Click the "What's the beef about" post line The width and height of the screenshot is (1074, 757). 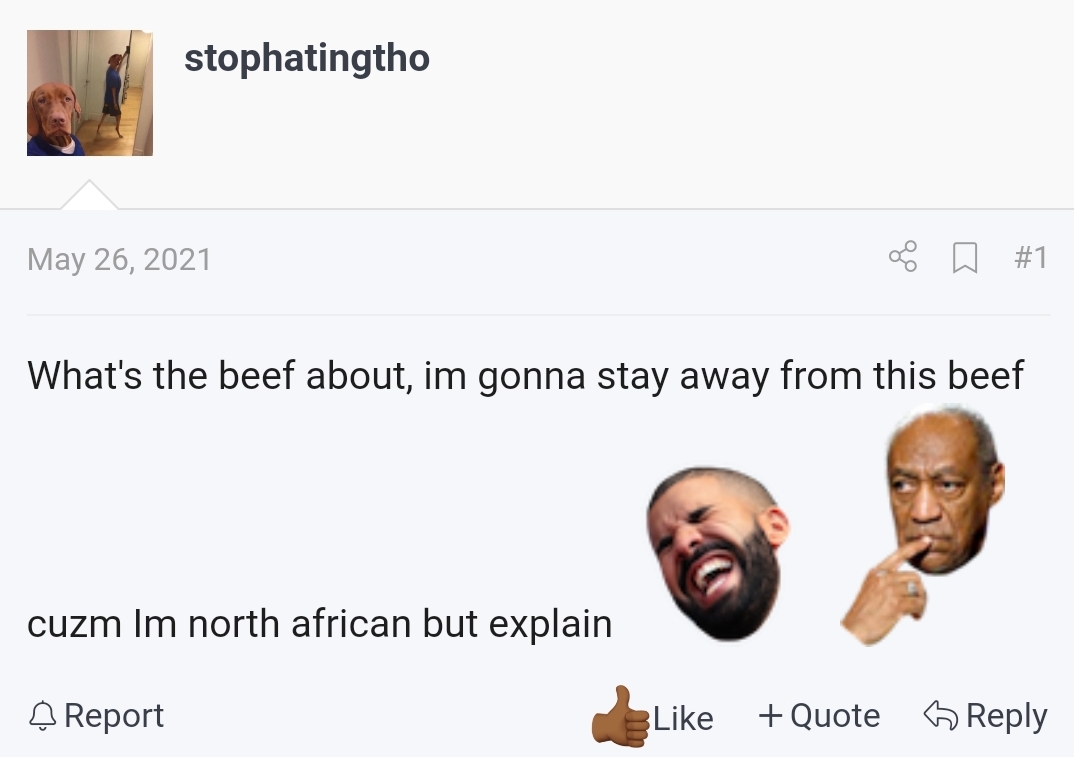tap(525, 376)
